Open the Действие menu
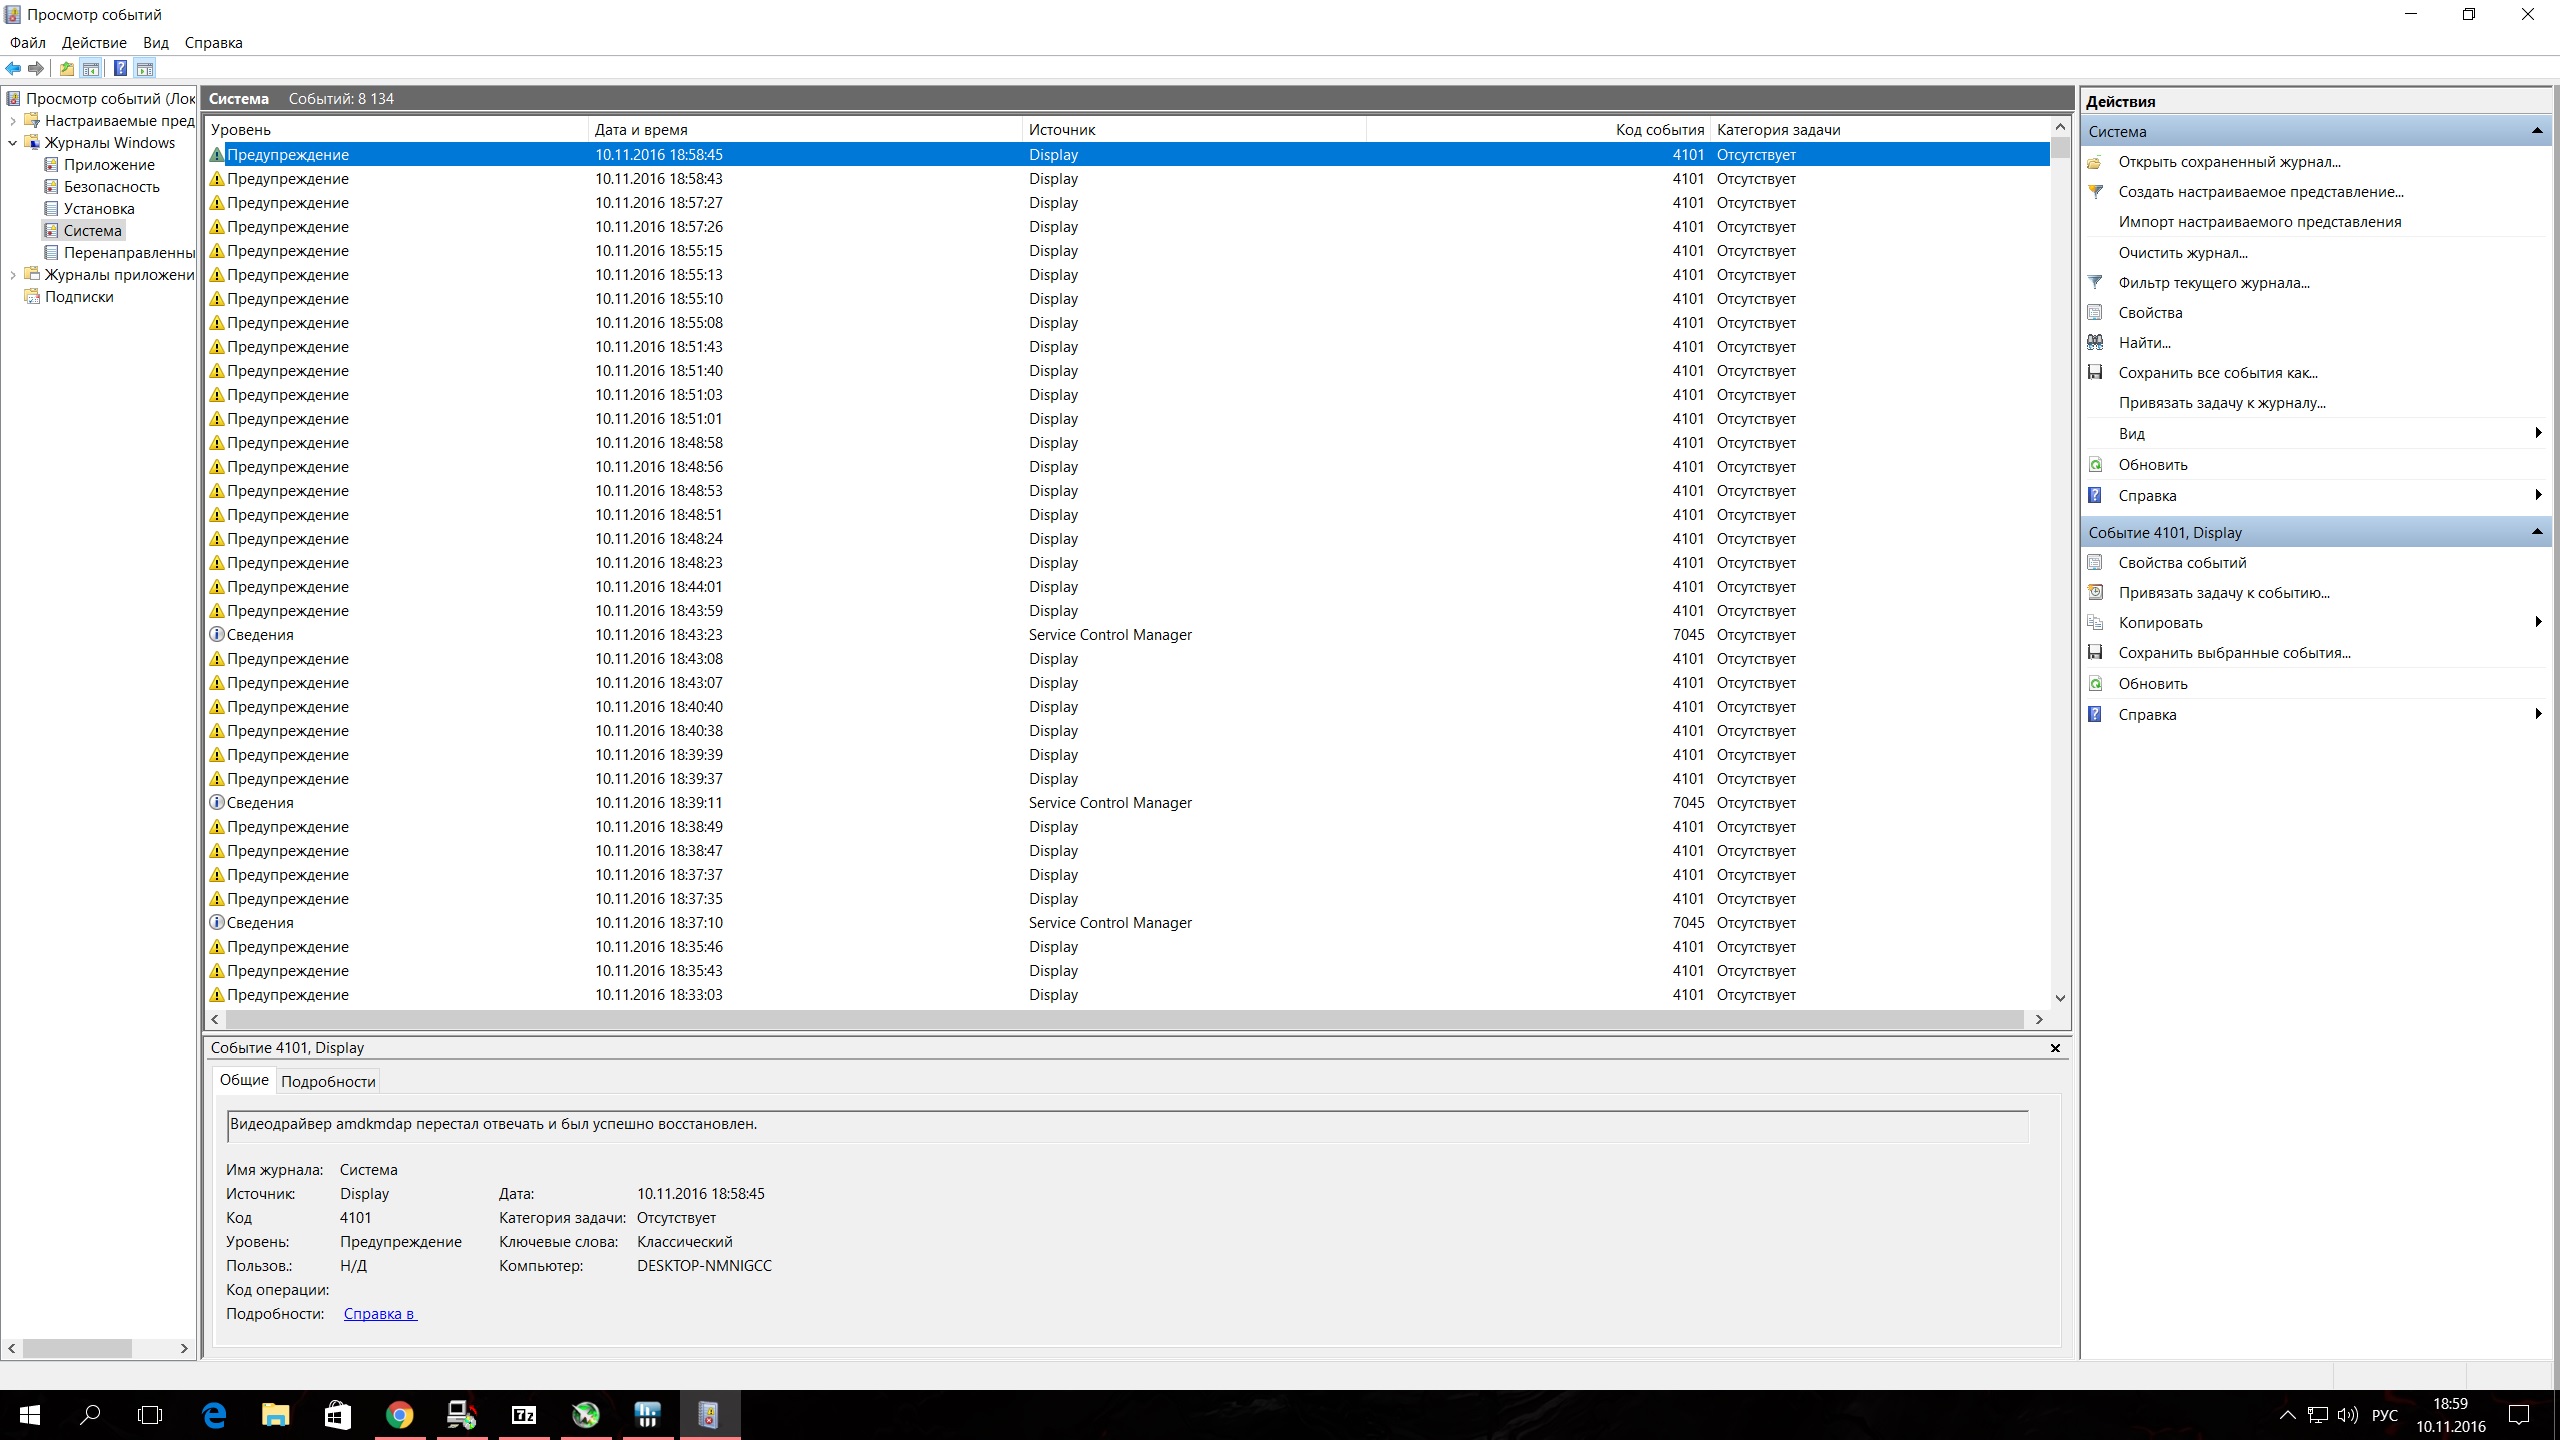Screen dimensions: 2560x1440 click(x=94, y=43)
